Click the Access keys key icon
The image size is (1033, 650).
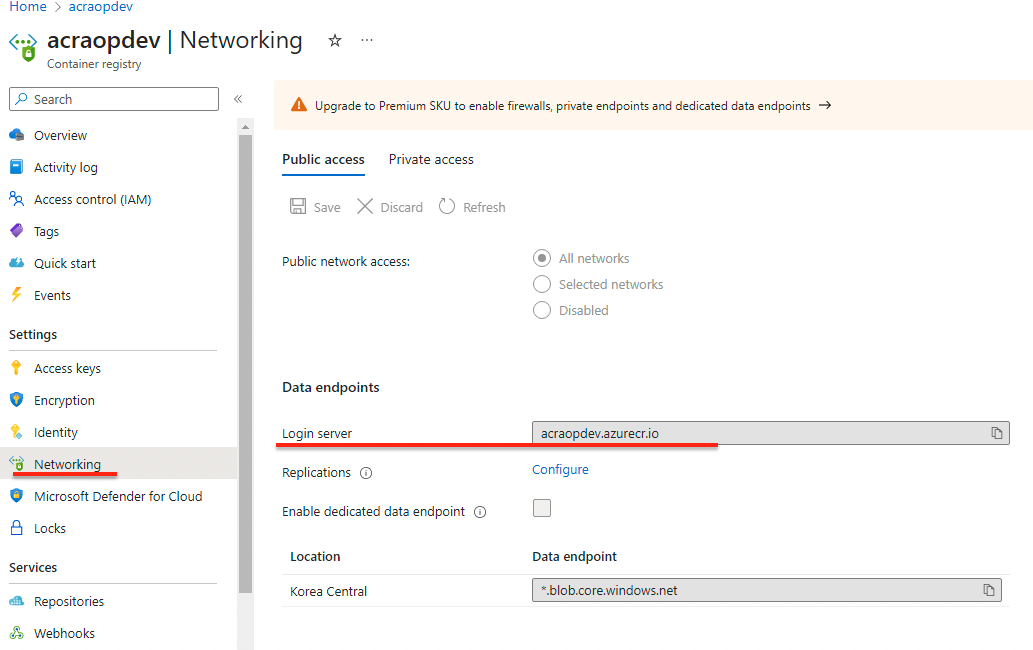coord(17,367)
